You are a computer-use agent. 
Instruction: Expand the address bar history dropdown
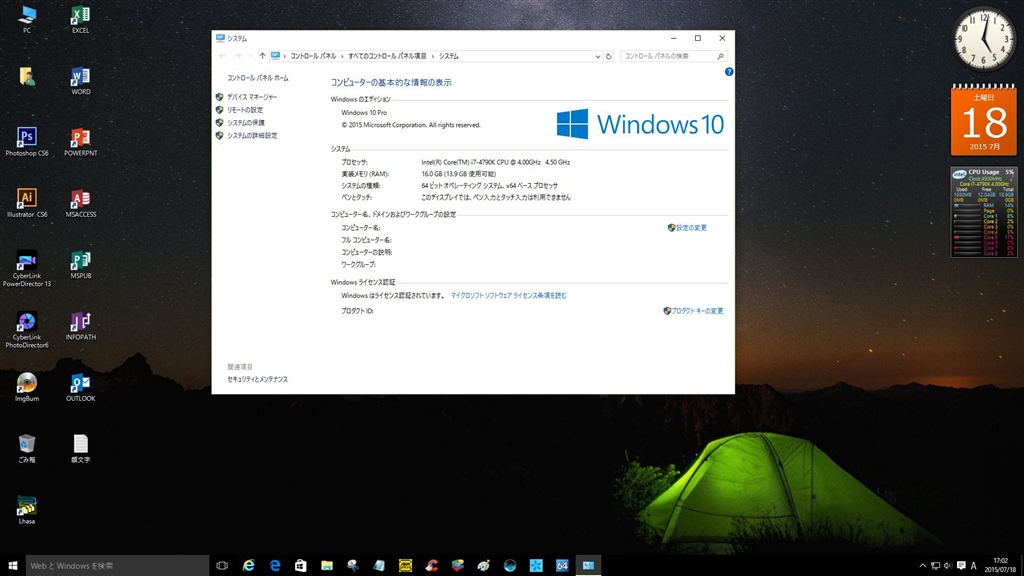pyautogui.click(x=598, y=56)
